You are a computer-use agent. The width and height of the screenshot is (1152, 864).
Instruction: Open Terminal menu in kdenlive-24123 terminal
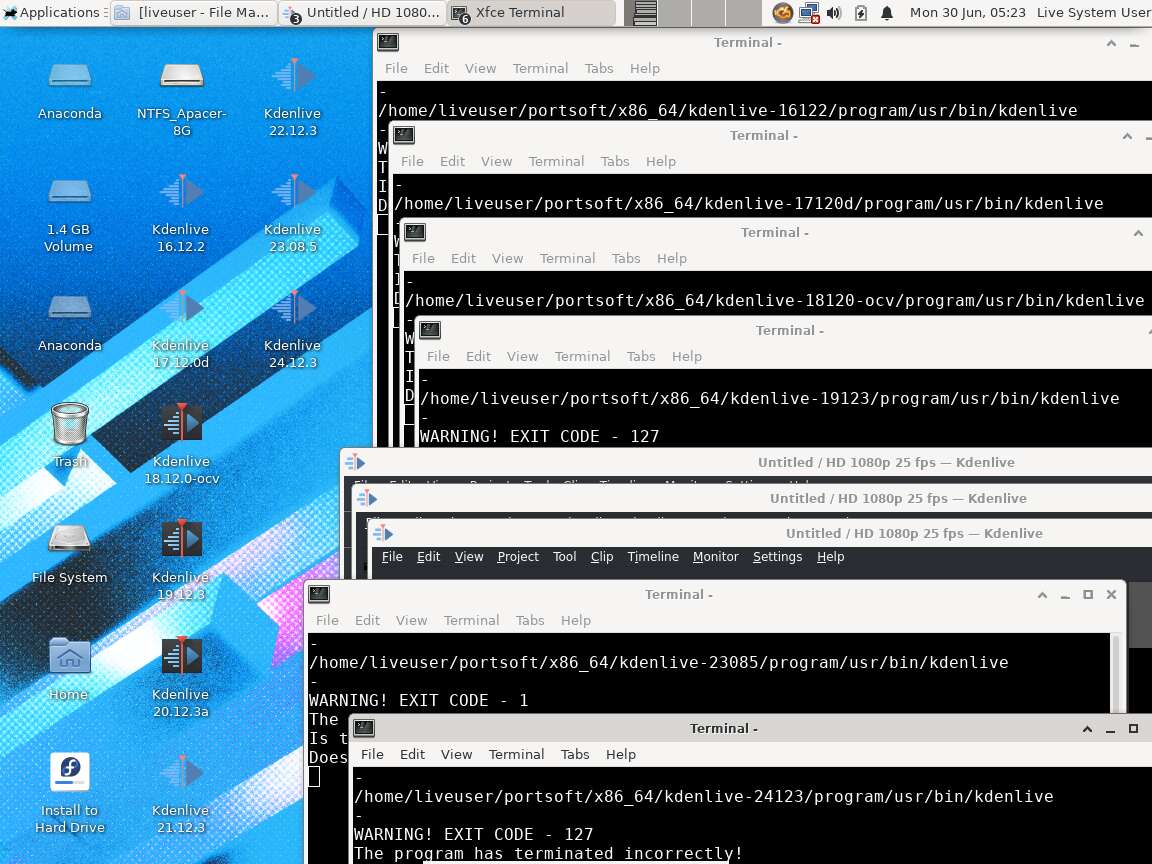[516, 754]
